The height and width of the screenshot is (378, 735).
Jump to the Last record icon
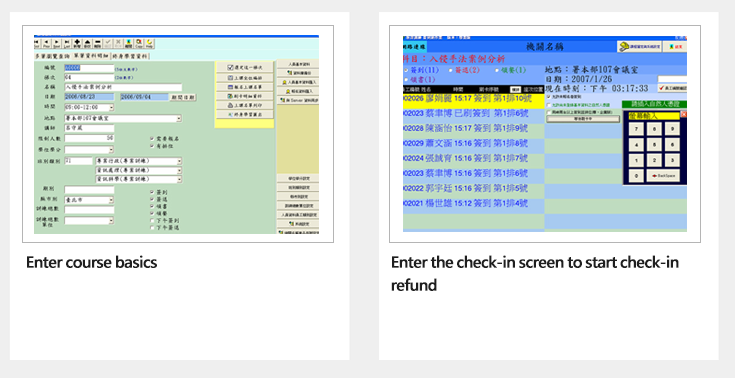tap(67, 44)
